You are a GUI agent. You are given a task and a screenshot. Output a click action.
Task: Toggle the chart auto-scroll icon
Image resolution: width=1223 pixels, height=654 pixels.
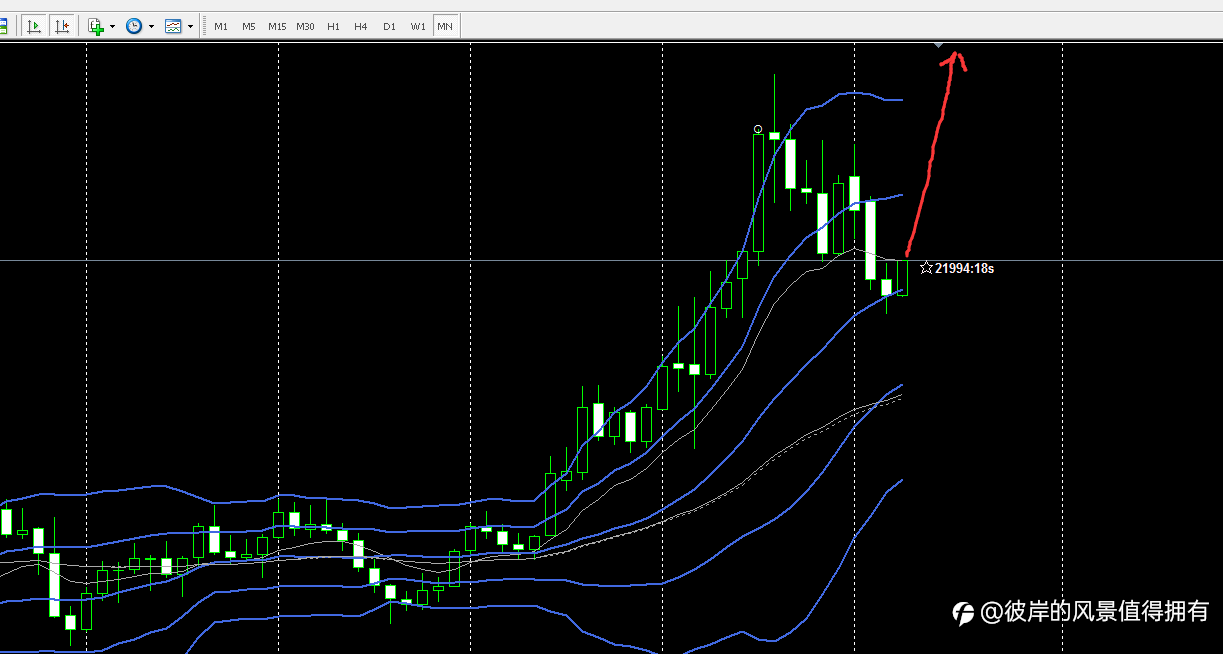(x=34, y=26)
